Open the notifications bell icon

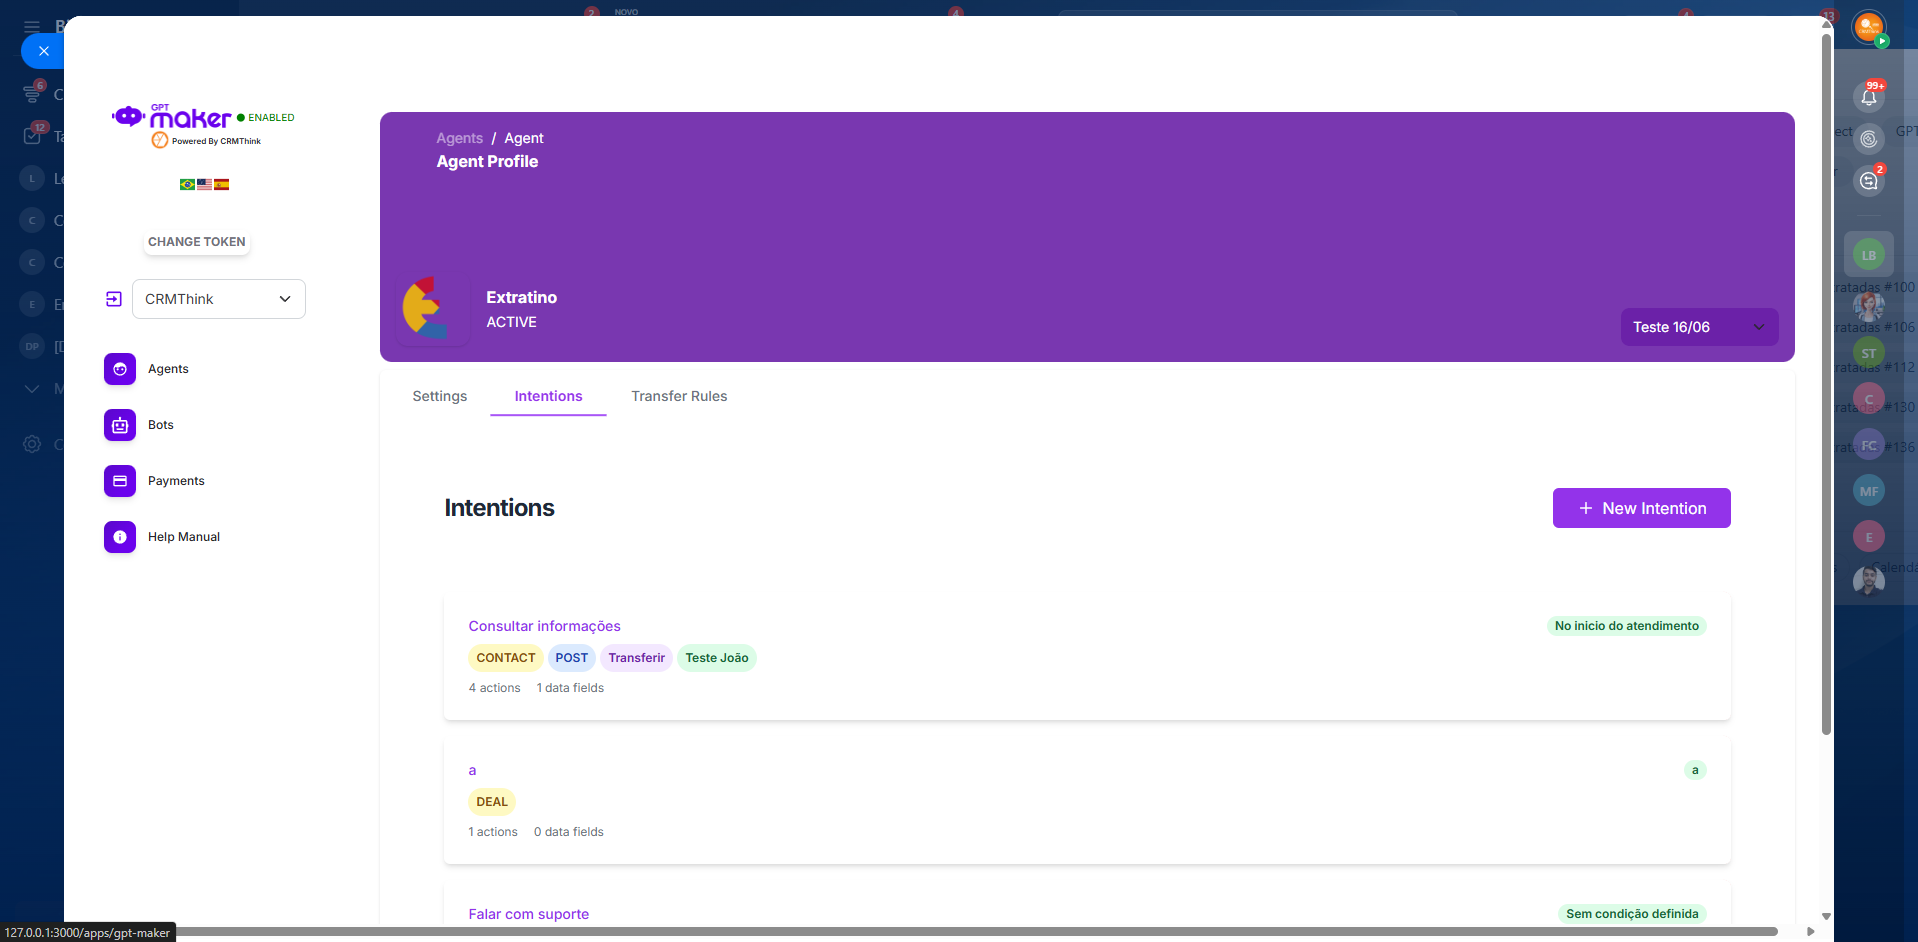tap(1868, 97)
